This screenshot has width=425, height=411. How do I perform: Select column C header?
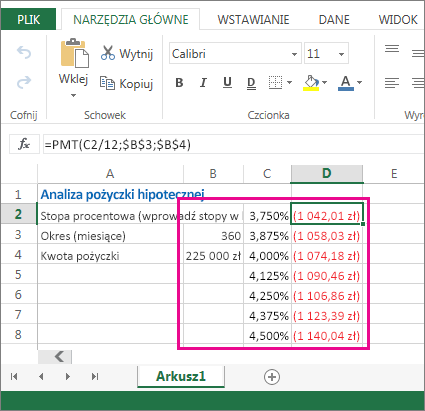pos(267,174)
